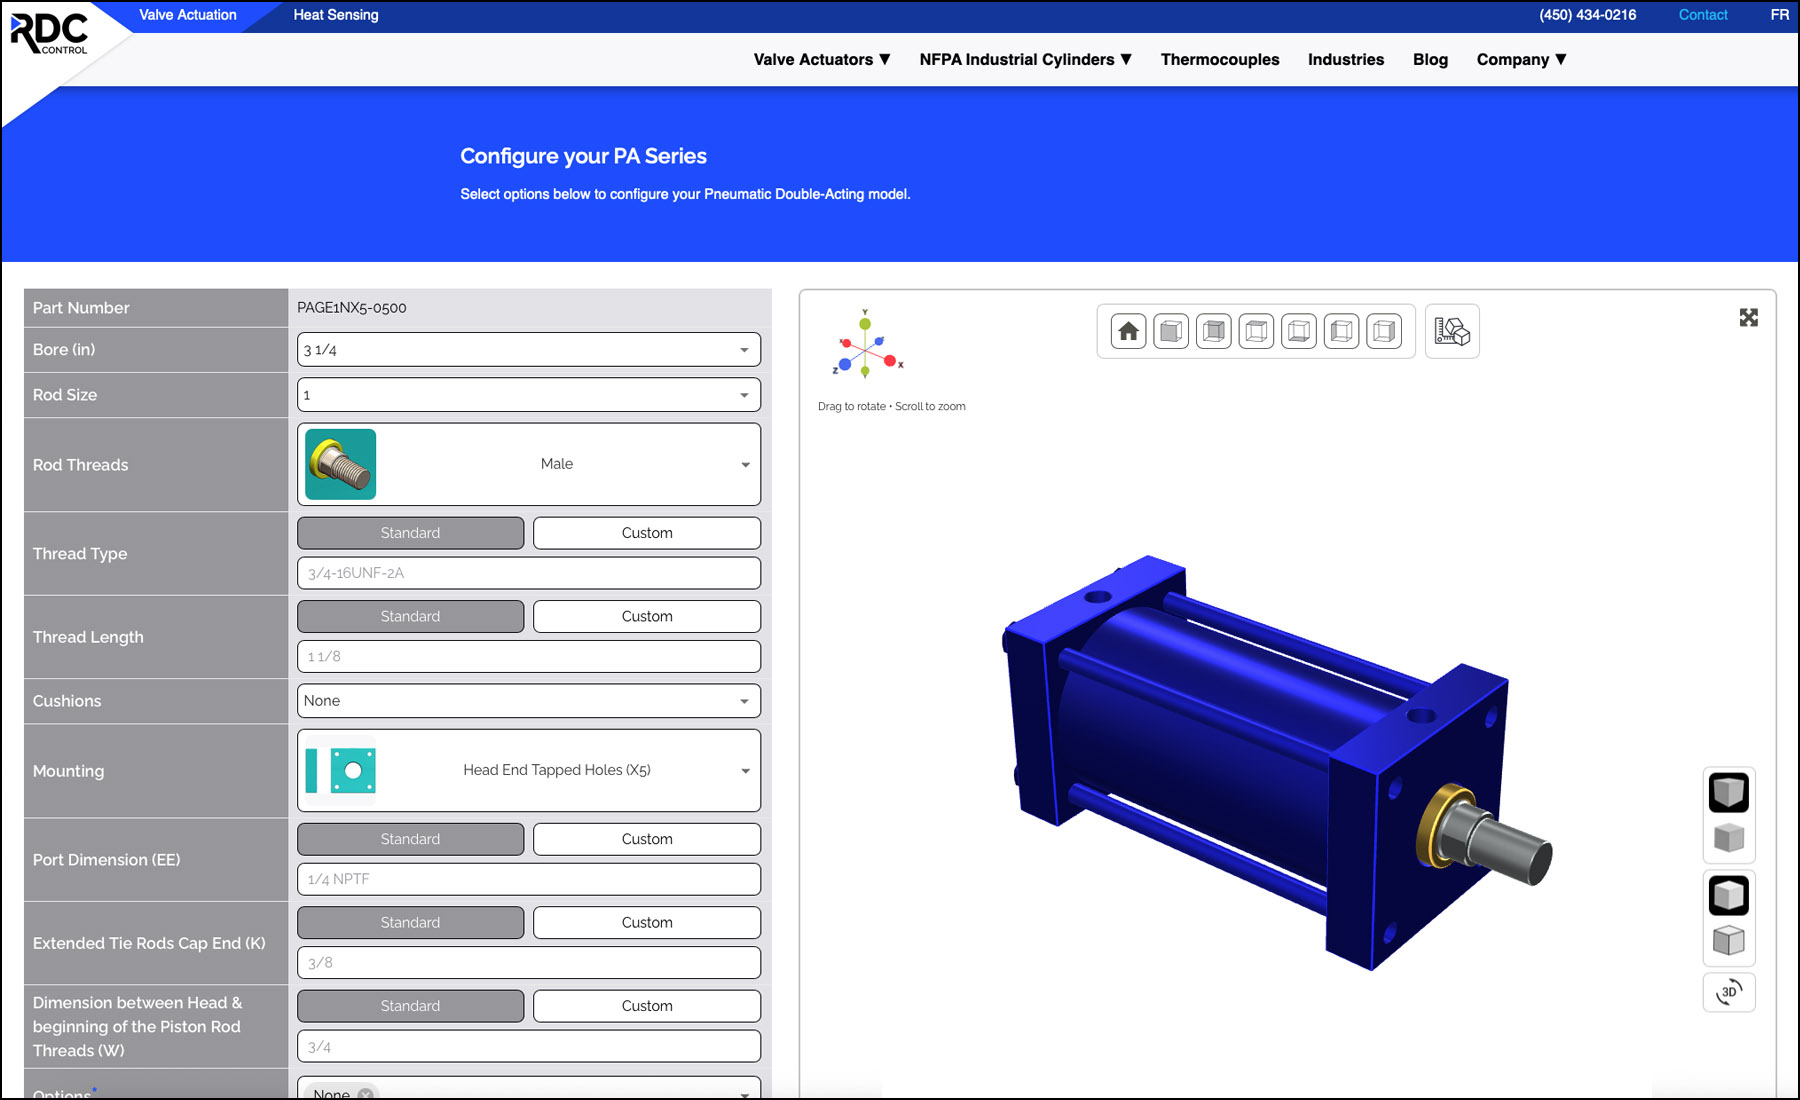Open the Bore (in) dropdown
This screenshot has height=1100, width=1800.
(x=529, y=350)
